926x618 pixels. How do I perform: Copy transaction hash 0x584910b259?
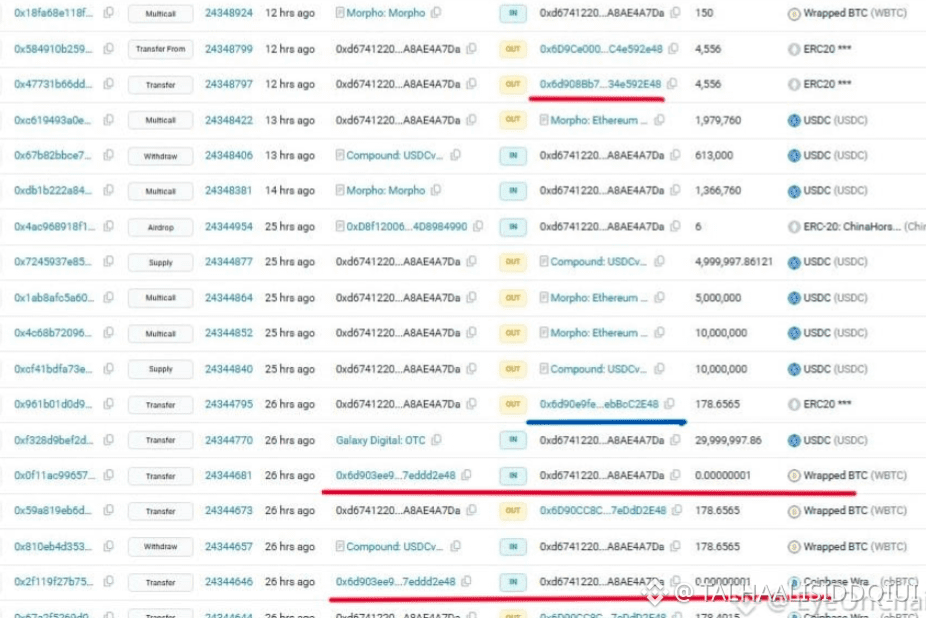click(109, 48)
